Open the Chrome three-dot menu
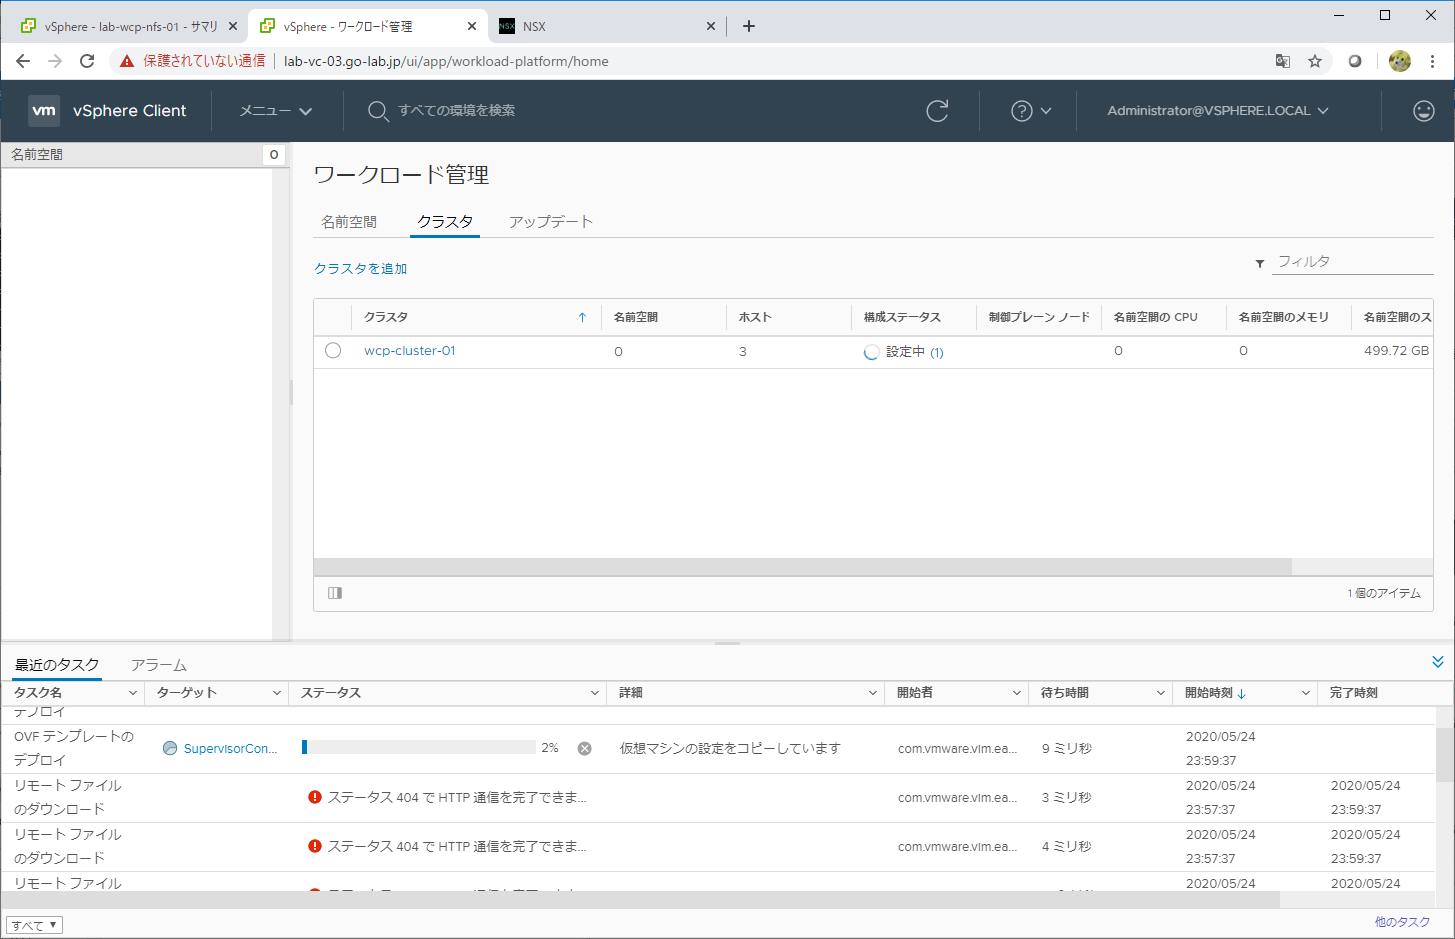 click(1432, 61)
